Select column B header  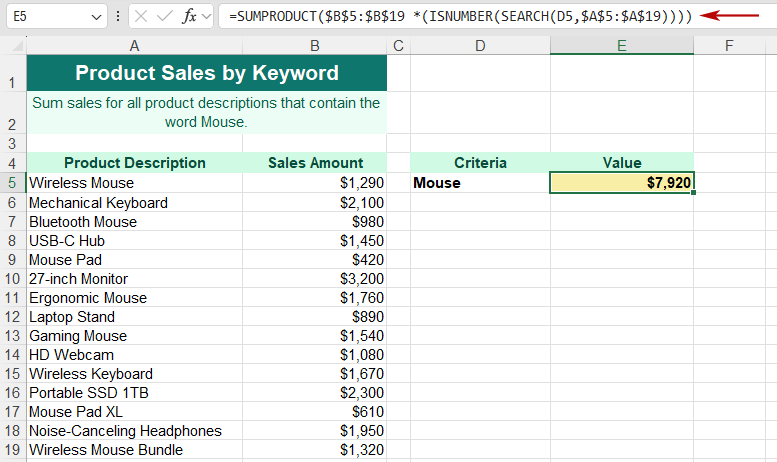[x=315, y=46]
